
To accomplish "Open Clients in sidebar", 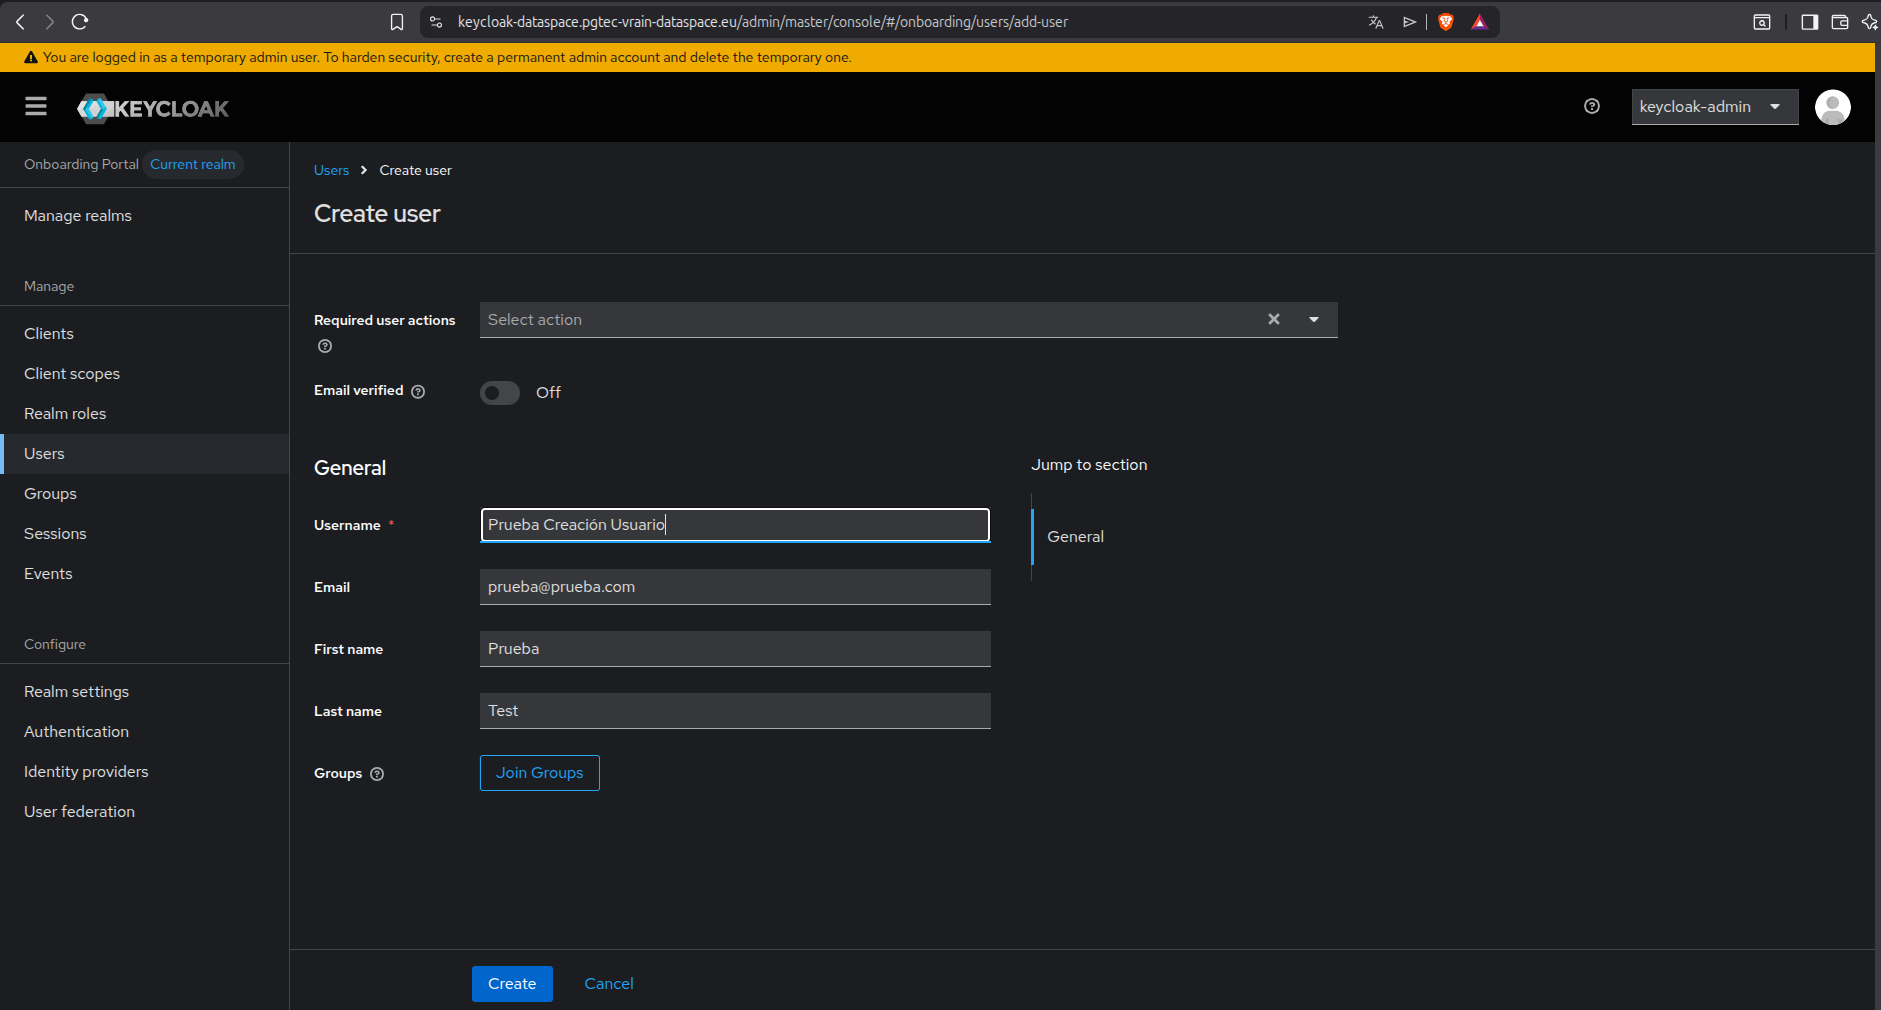I will click(x=49, y=334).
